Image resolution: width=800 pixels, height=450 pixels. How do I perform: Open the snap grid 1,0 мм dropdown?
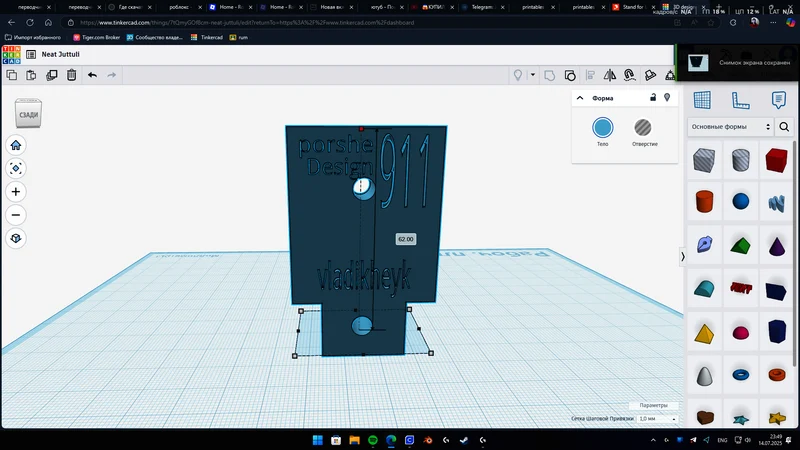[657, 419]
